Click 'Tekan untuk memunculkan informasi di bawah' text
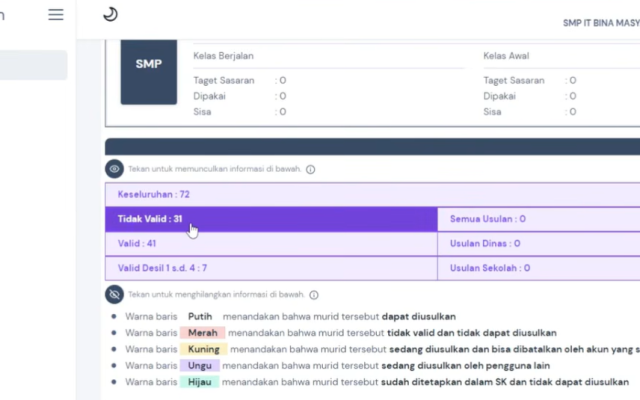 [215, 169]
